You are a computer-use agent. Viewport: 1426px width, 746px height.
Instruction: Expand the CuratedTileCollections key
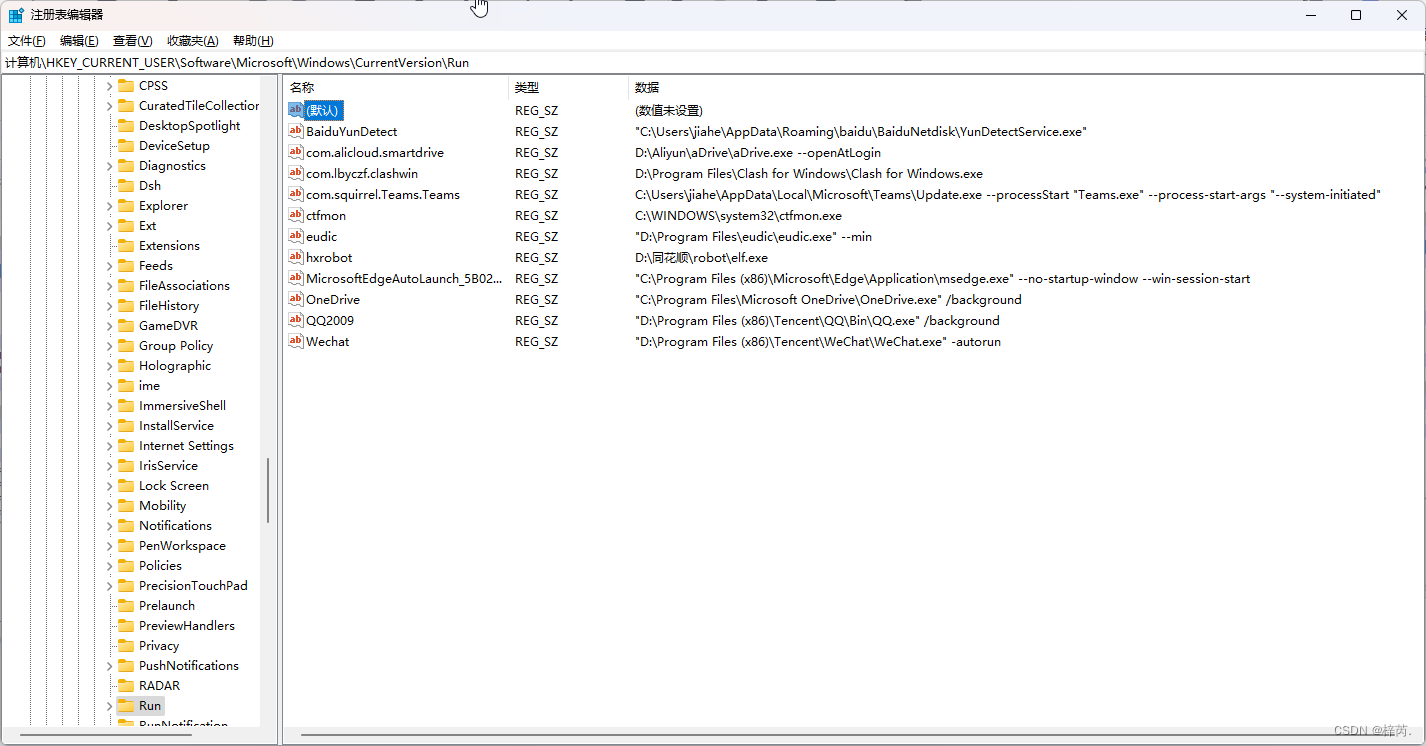109,106
